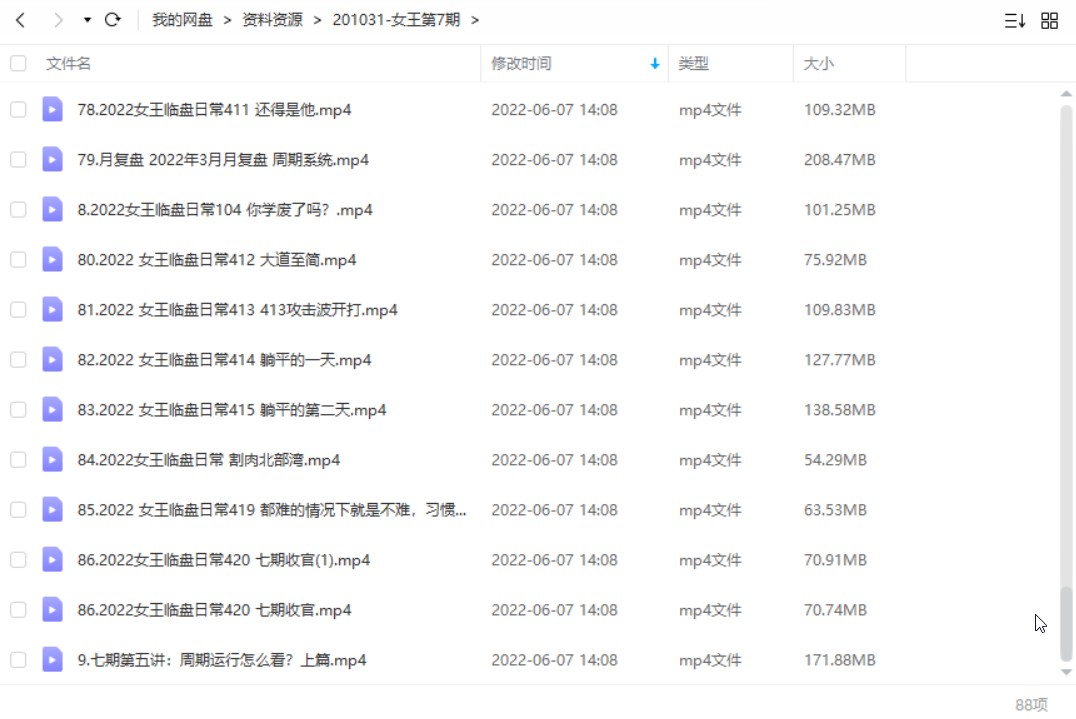Click size value 171.88MB

839,660
